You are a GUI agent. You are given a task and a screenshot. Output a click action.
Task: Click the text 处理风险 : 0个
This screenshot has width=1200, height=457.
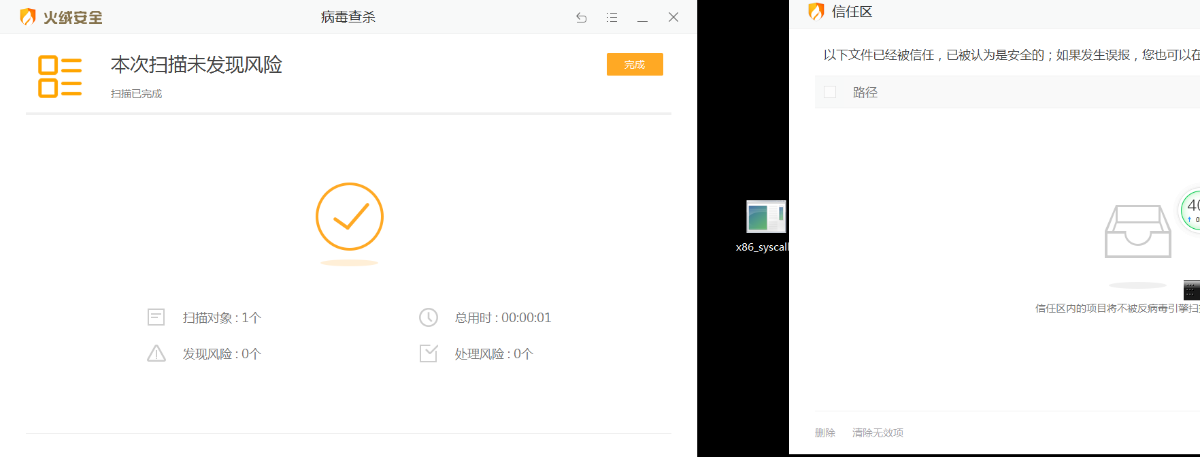[494, 354]
